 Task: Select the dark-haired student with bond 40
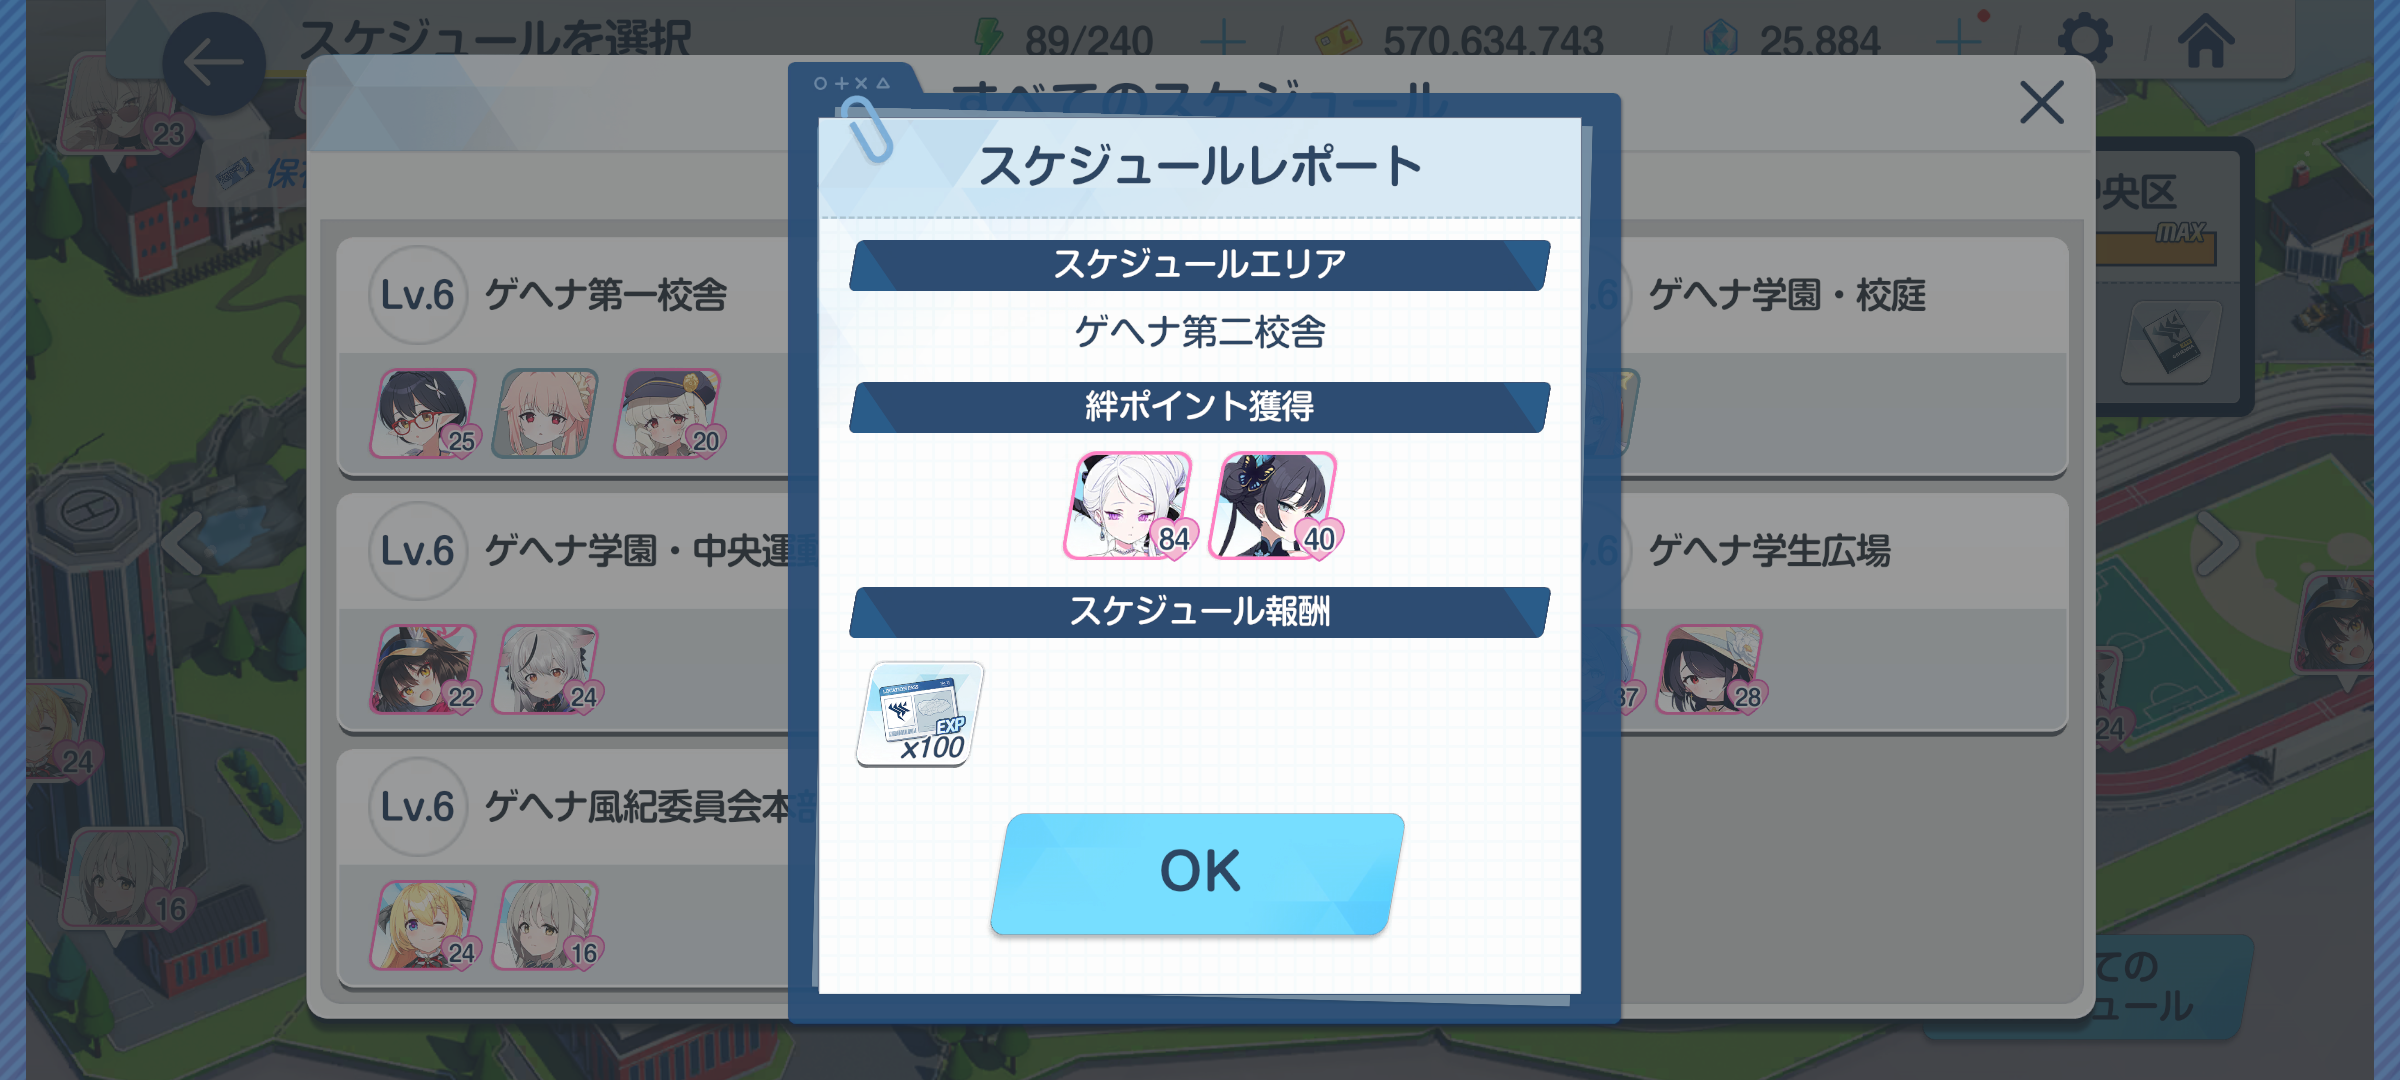1275,506
